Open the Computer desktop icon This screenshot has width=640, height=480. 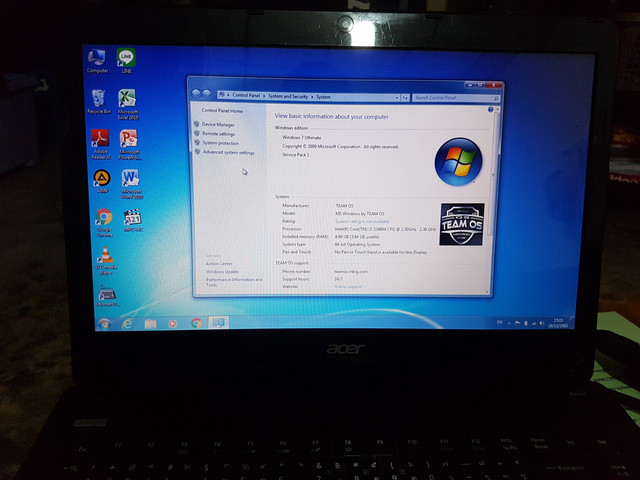pos(97,61)
